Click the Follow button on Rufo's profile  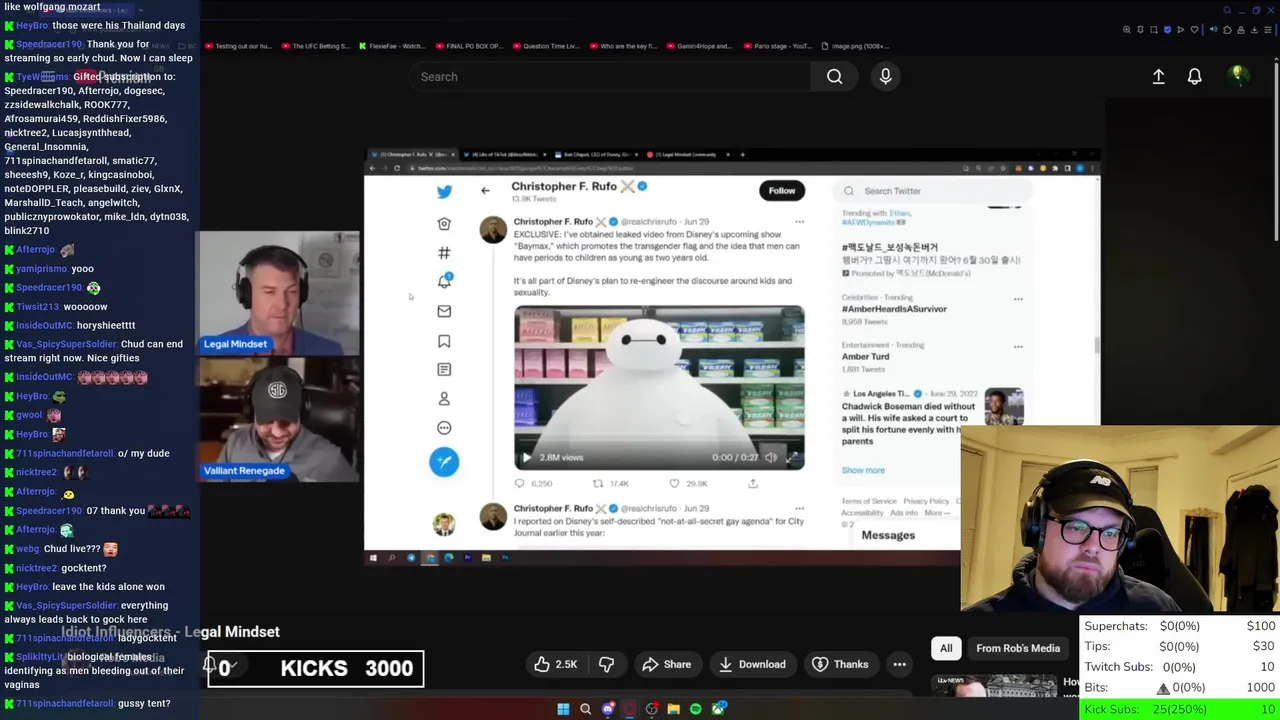click(782, 190)
